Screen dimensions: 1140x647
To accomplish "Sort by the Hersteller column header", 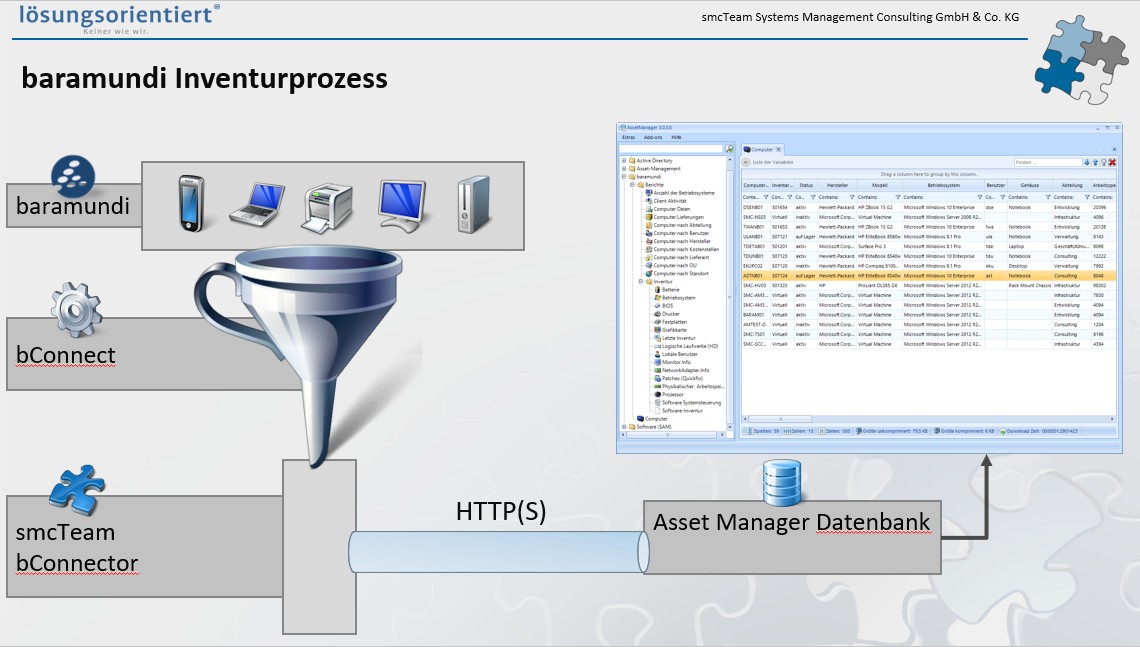I will coord(837,185).
